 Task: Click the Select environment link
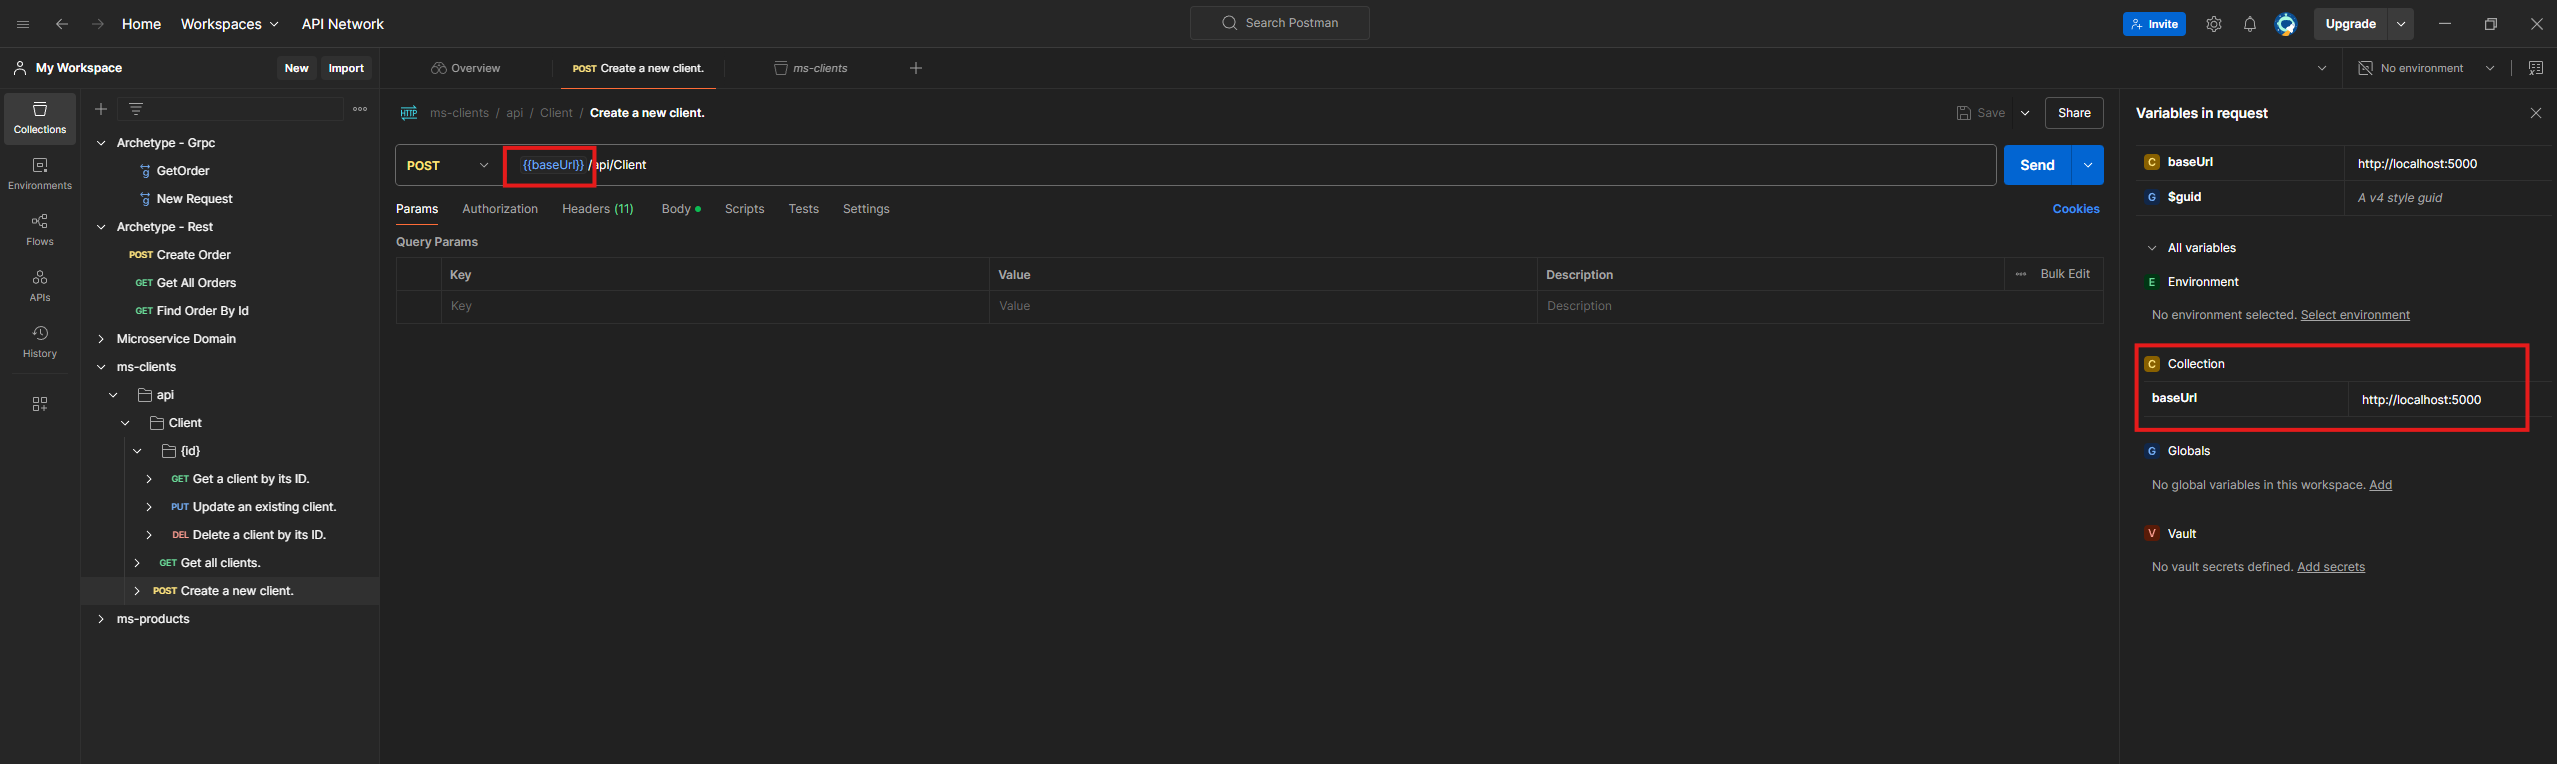coord(2355,315)
